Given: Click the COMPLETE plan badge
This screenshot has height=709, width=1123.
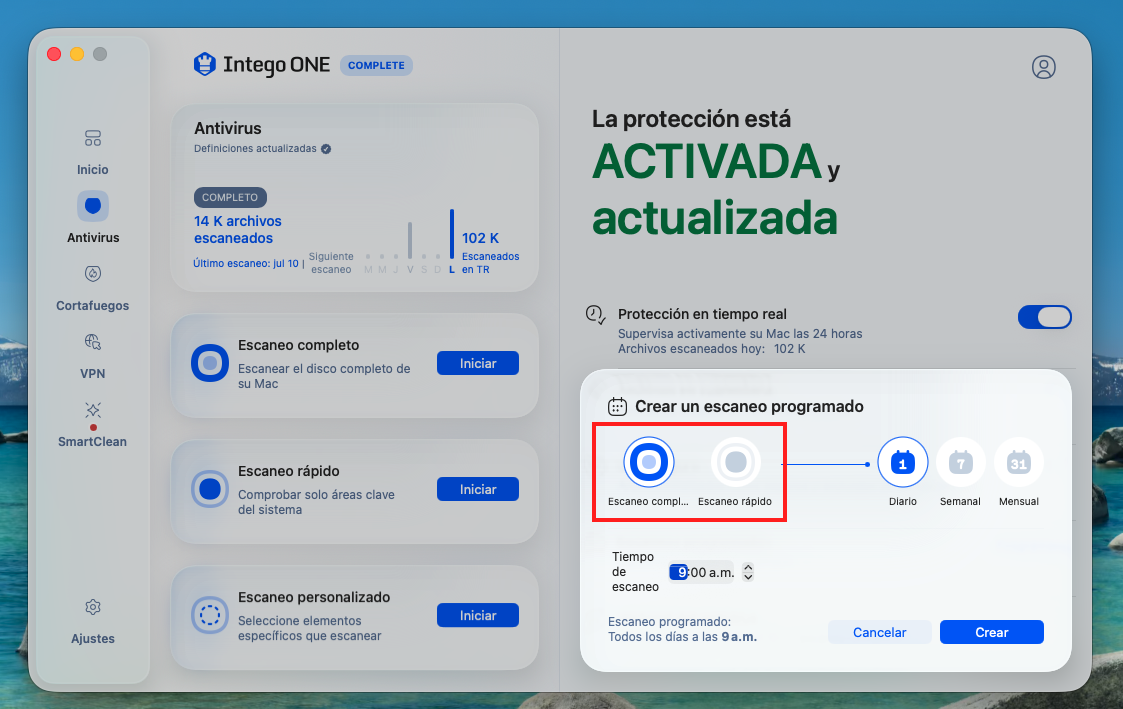Looking at the screenshot, I should click(x=376, y=65).
